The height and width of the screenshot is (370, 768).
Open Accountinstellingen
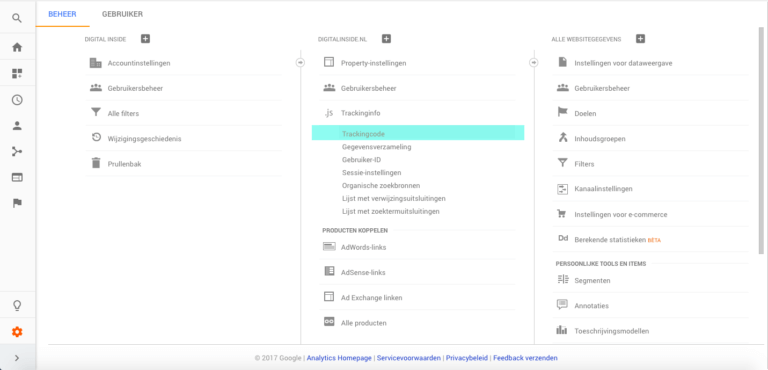(x=184, y=63)
